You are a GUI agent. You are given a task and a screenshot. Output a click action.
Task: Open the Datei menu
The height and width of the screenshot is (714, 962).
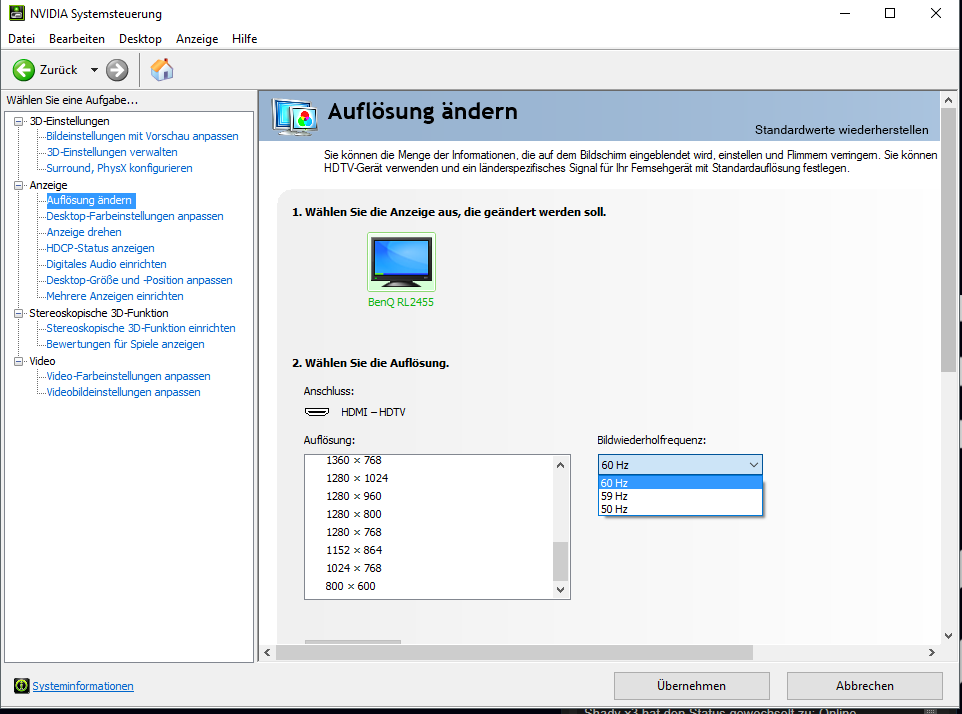pyautogui.click(x=21, y=39)
